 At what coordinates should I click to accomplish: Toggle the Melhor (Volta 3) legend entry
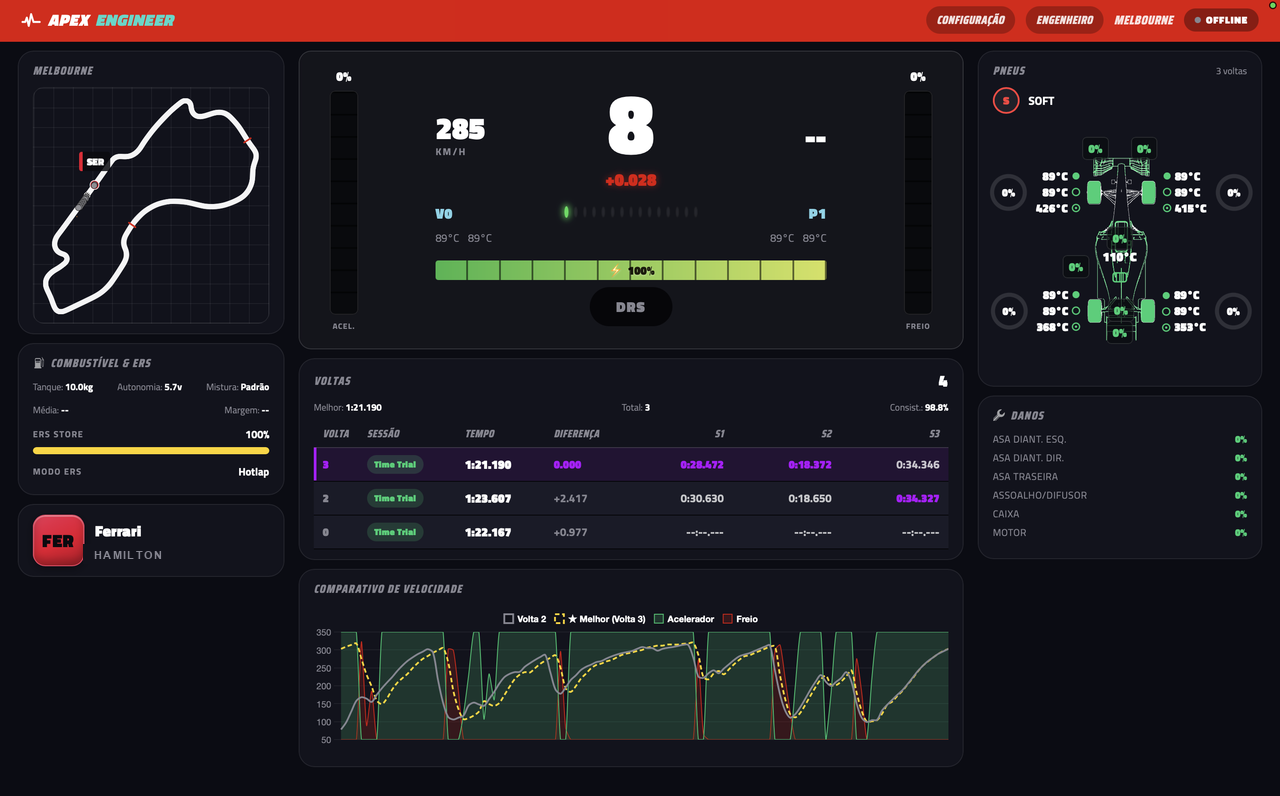coord(600,619)
